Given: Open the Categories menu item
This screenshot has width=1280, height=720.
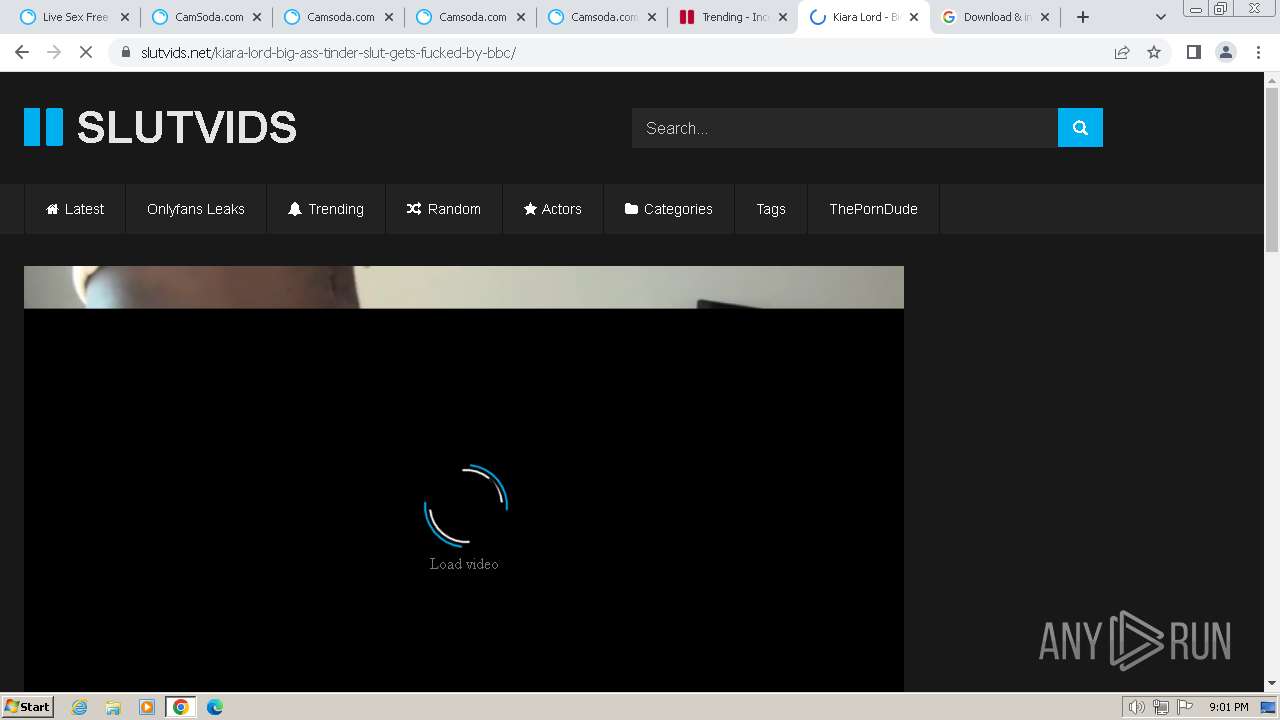Looking at the screenshot, I should pyautogui.click(x=669, y=209).
